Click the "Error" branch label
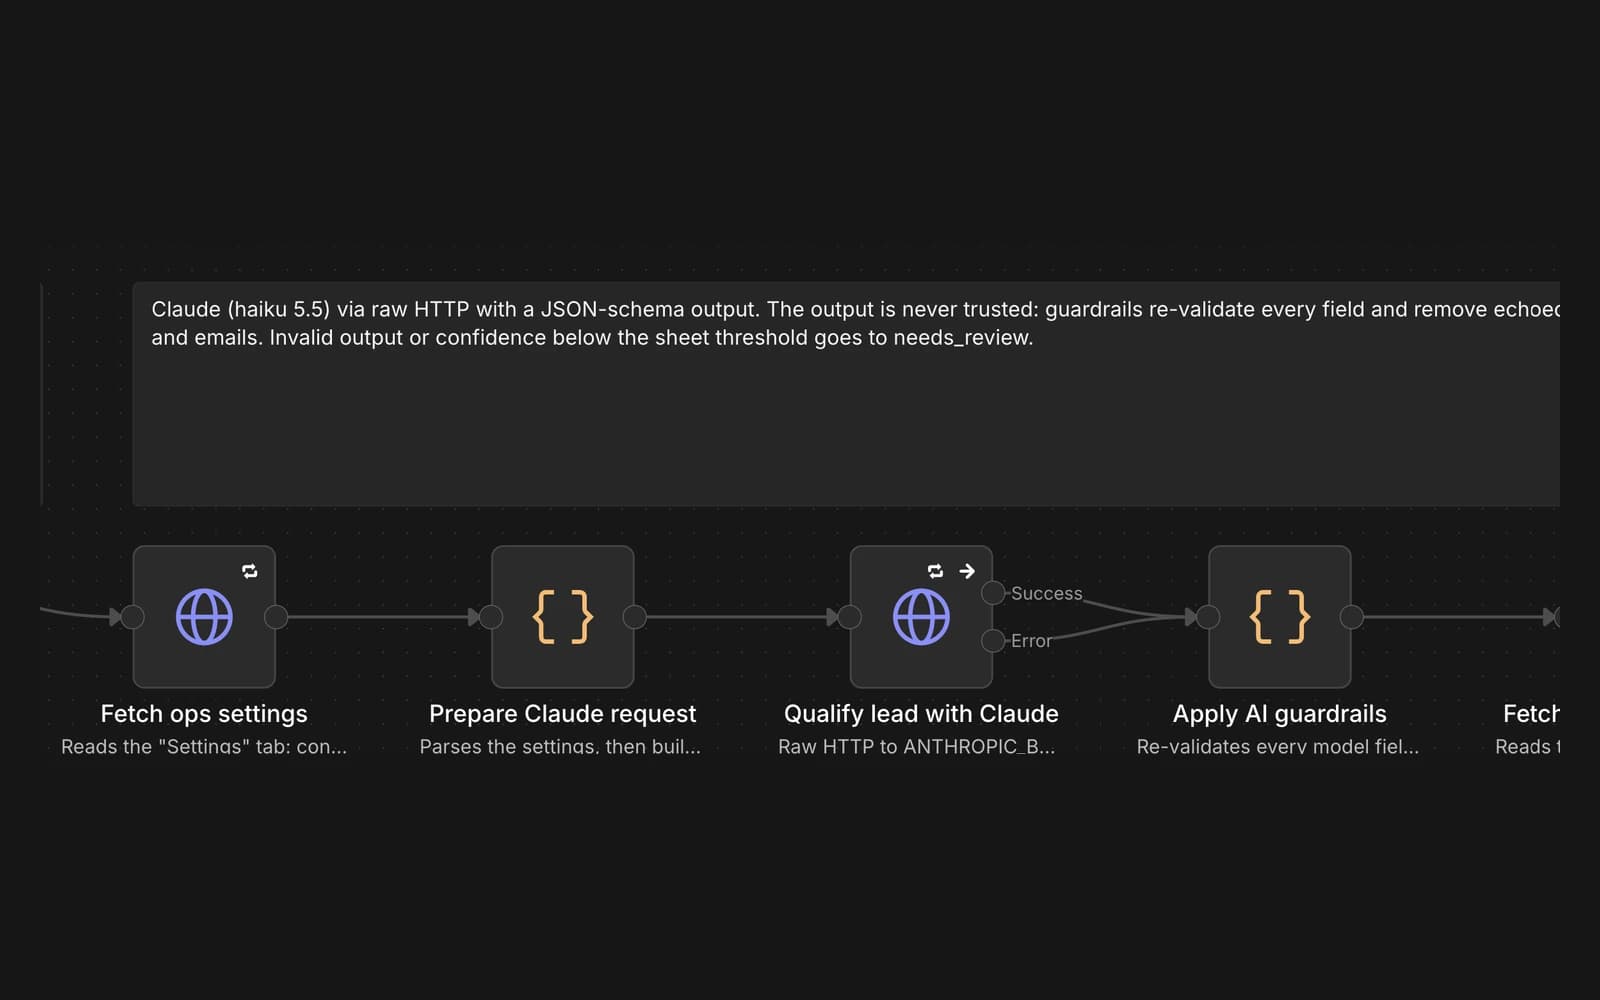 click(x=1031, y=641)
